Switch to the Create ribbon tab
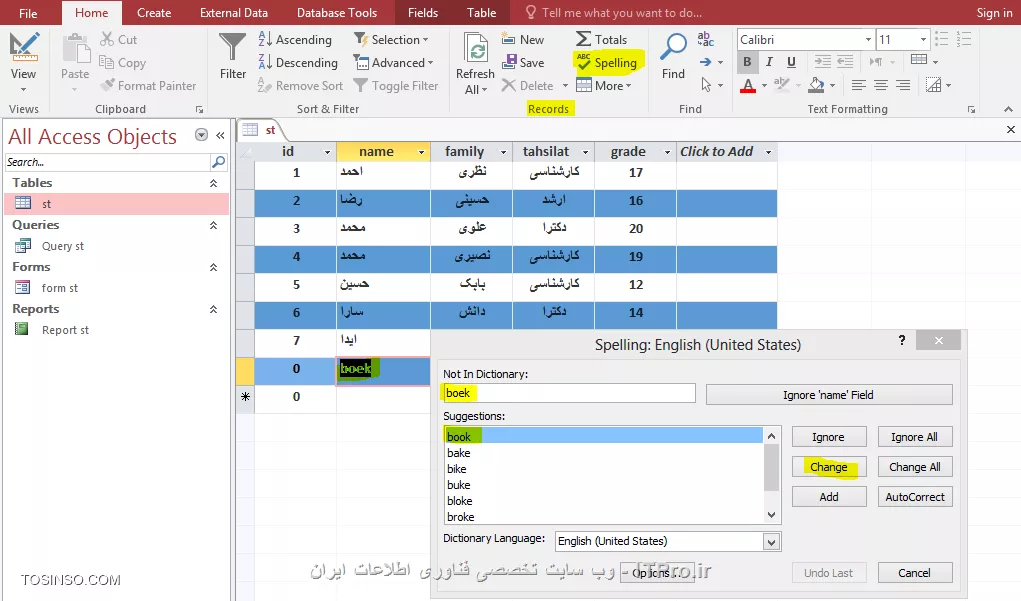1021x601 pixels. [x=154, y=12]
